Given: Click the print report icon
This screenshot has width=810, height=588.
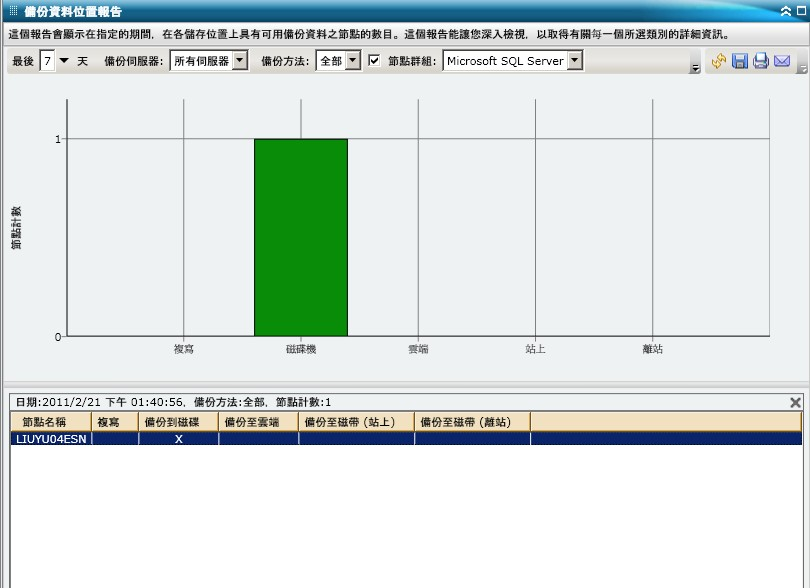Looking at the screenshot, I should [760, 61].
